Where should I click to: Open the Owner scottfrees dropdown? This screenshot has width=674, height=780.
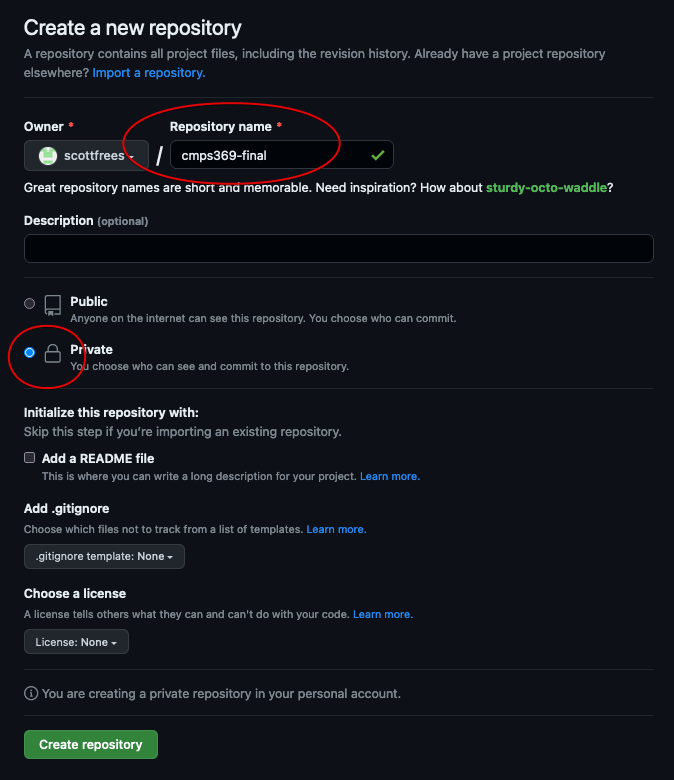pyautogui.click(x=86, y=155)
